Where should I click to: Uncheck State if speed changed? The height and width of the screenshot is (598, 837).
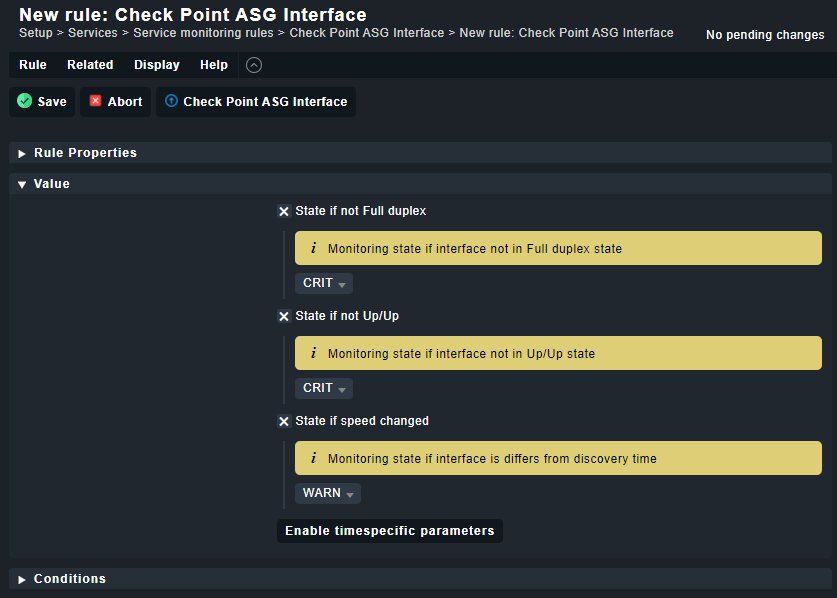(x=284, y=422)
